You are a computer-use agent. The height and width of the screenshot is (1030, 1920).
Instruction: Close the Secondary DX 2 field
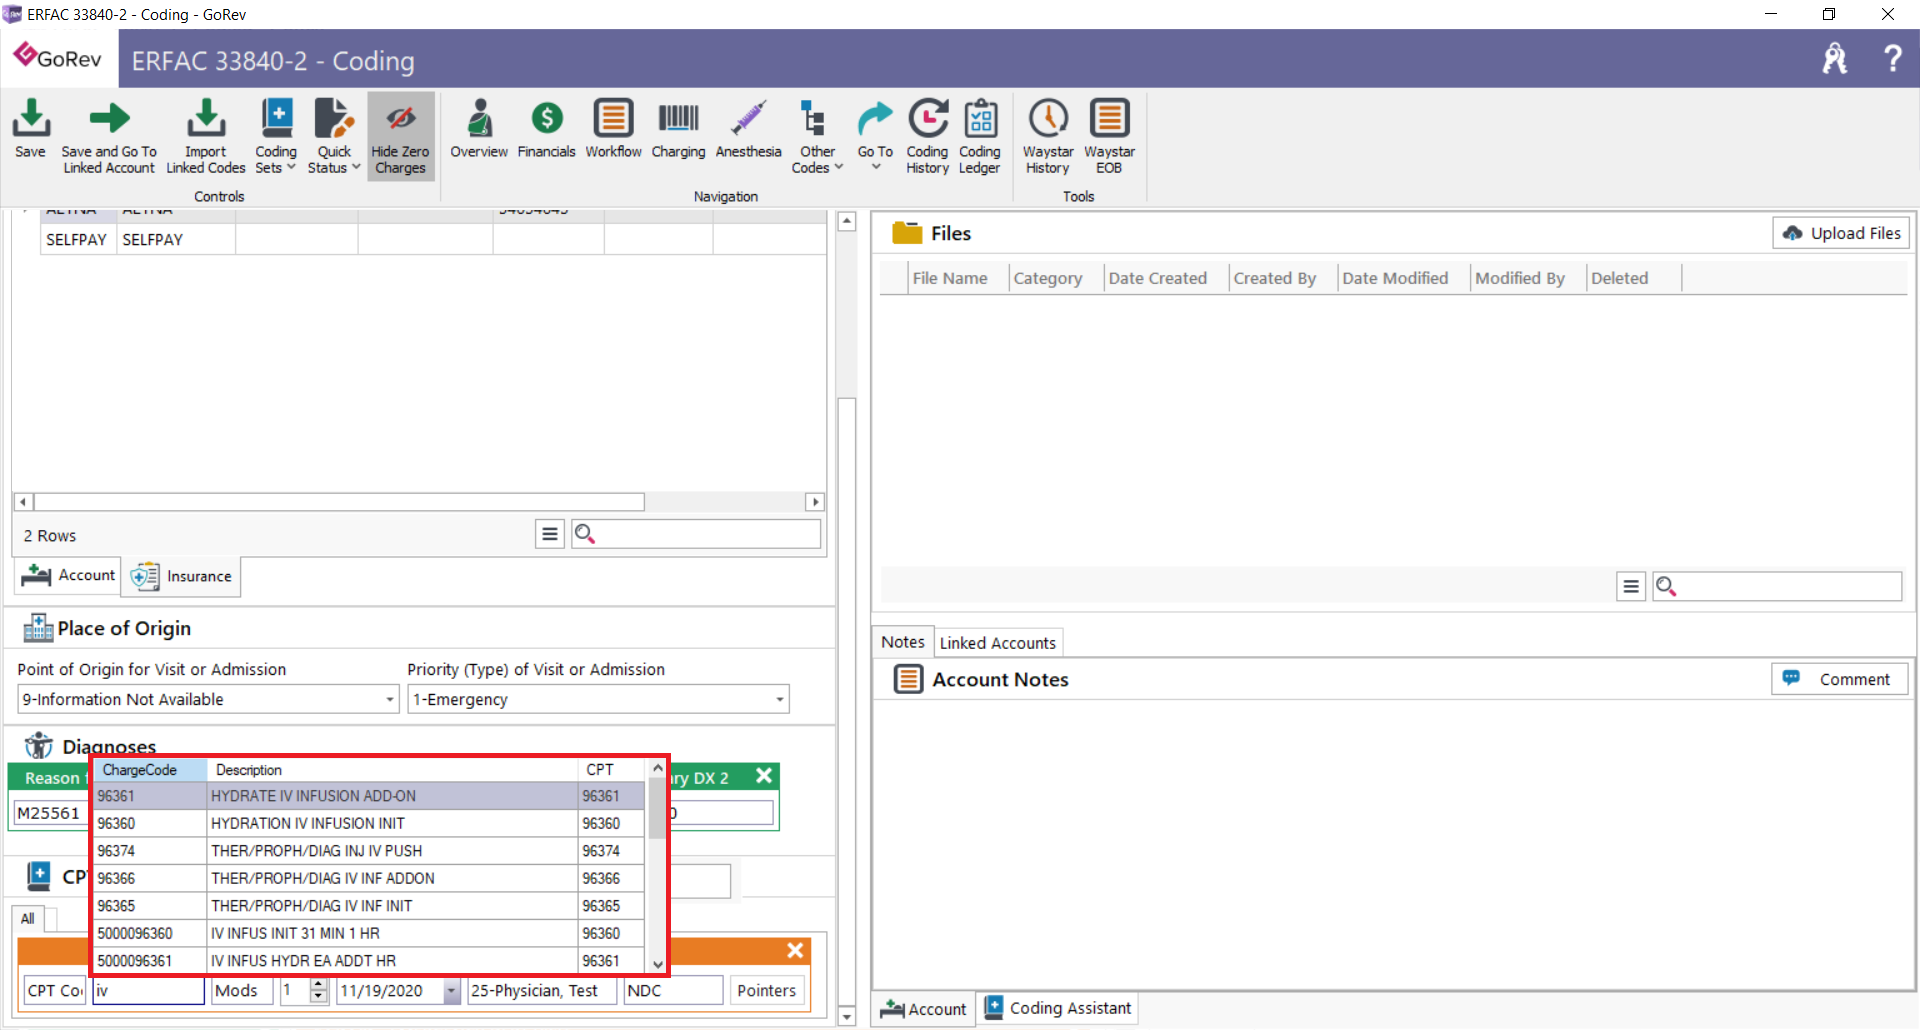(764, 776)
